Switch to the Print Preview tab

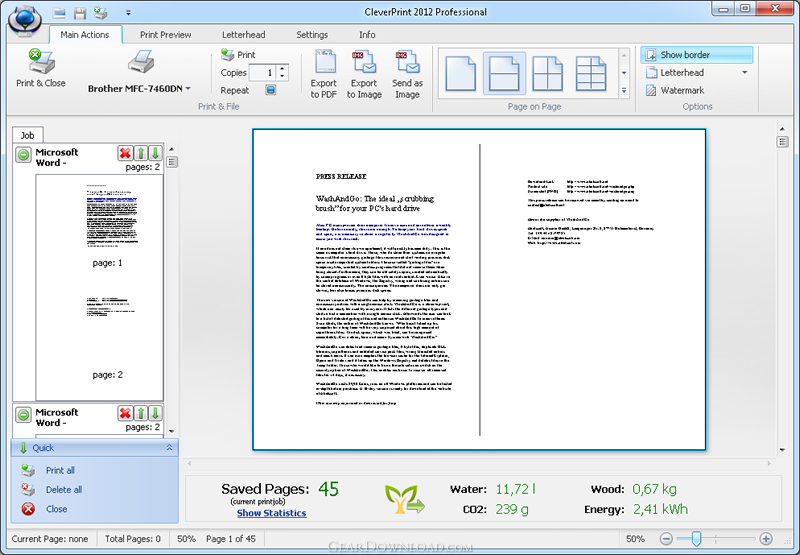(x=166, y=35)
